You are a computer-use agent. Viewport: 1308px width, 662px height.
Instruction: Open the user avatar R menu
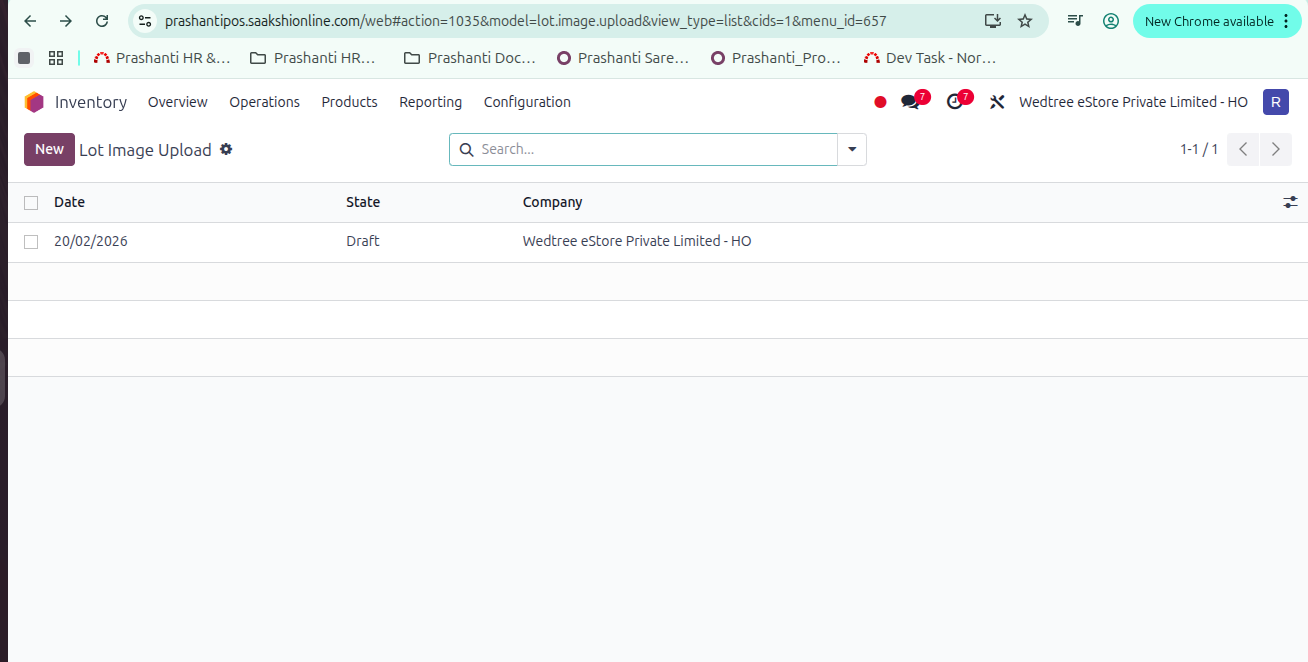1275,102
